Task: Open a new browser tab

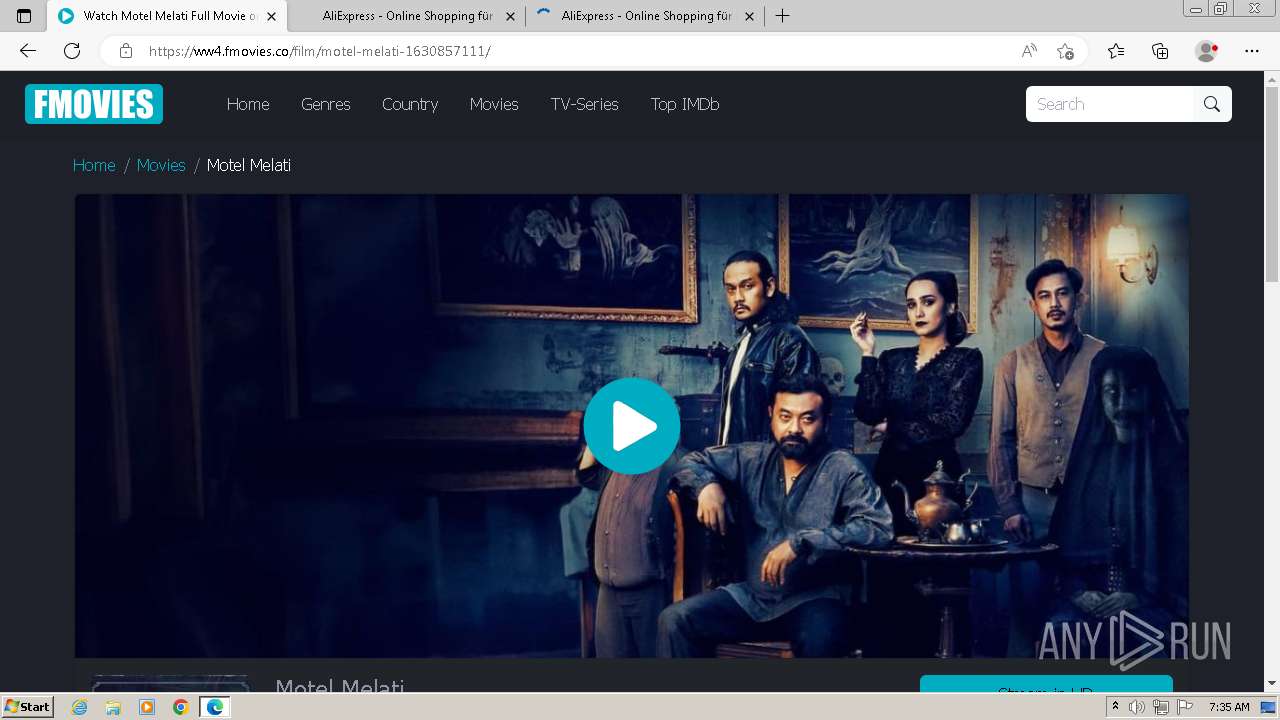Action: pyautogui.click(x=783, y=16)
